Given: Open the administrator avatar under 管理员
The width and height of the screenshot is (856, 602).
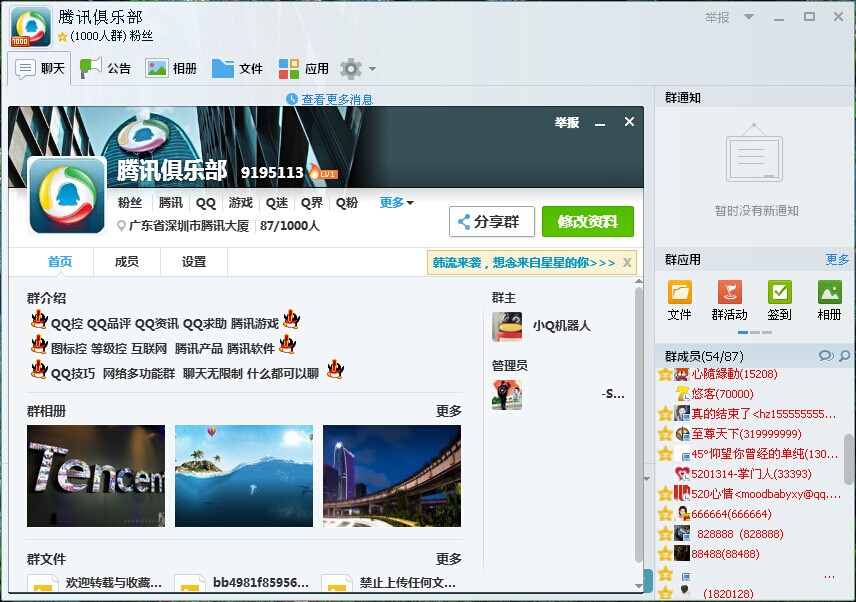Looking at the screenshot, I should (x=507, y=395).
